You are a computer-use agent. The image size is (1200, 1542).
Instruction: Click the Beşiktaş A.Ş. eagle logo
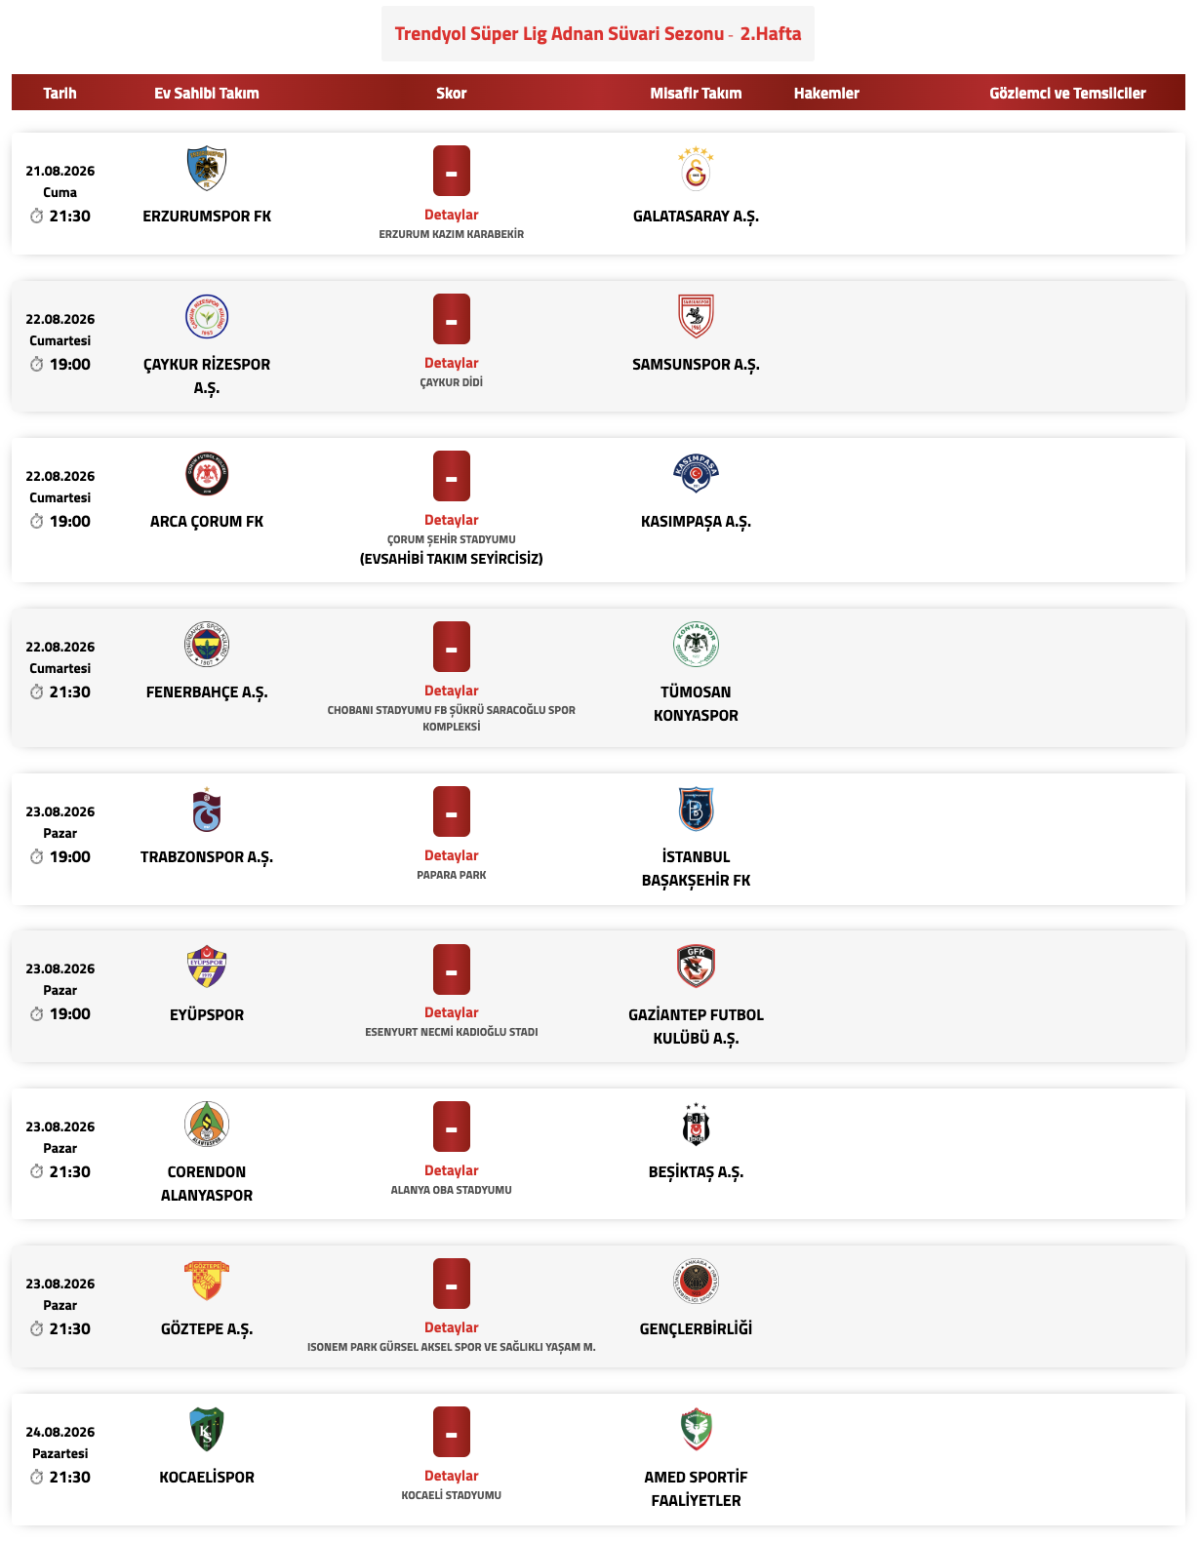click(x=695, y=1125)
